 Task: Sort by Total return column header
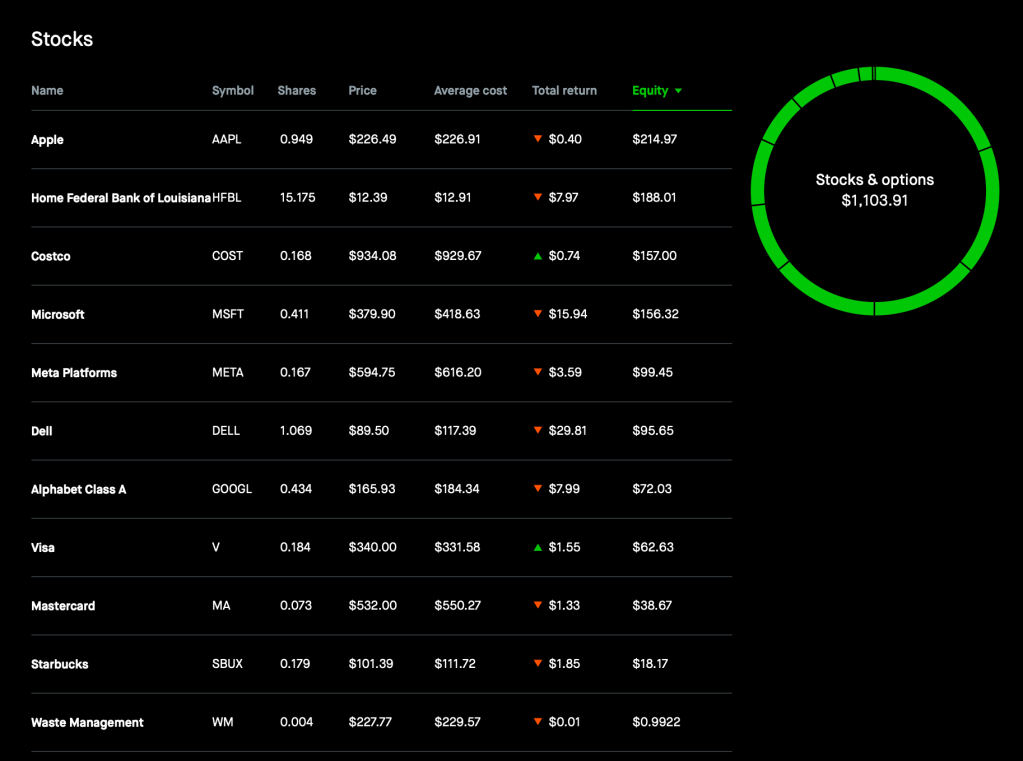[564, 91]
